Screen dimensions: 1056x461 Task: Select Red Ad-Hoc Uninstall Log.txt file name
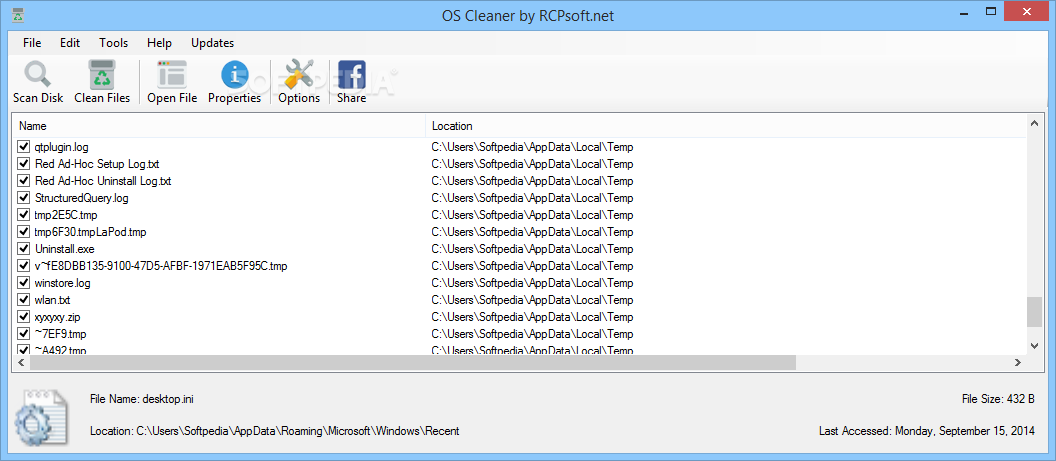point(103,181)
